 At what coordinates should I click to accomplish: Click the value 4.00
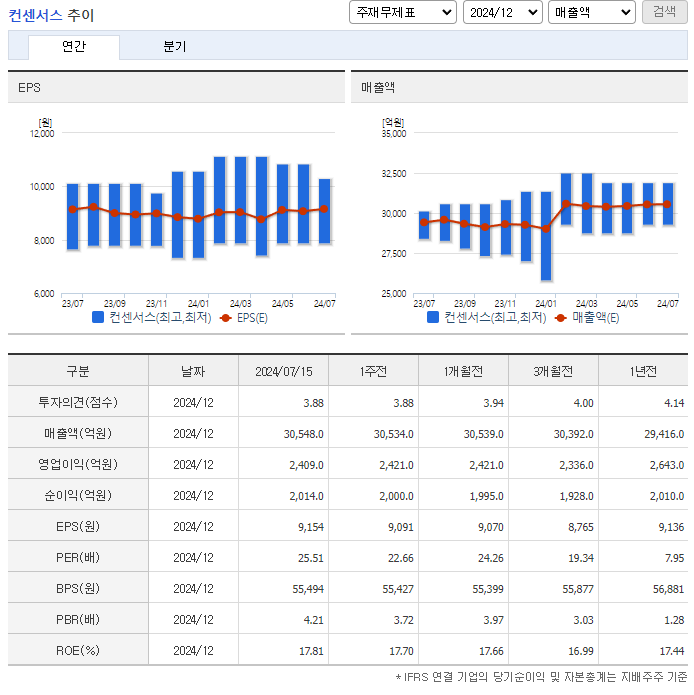point(583,403)
